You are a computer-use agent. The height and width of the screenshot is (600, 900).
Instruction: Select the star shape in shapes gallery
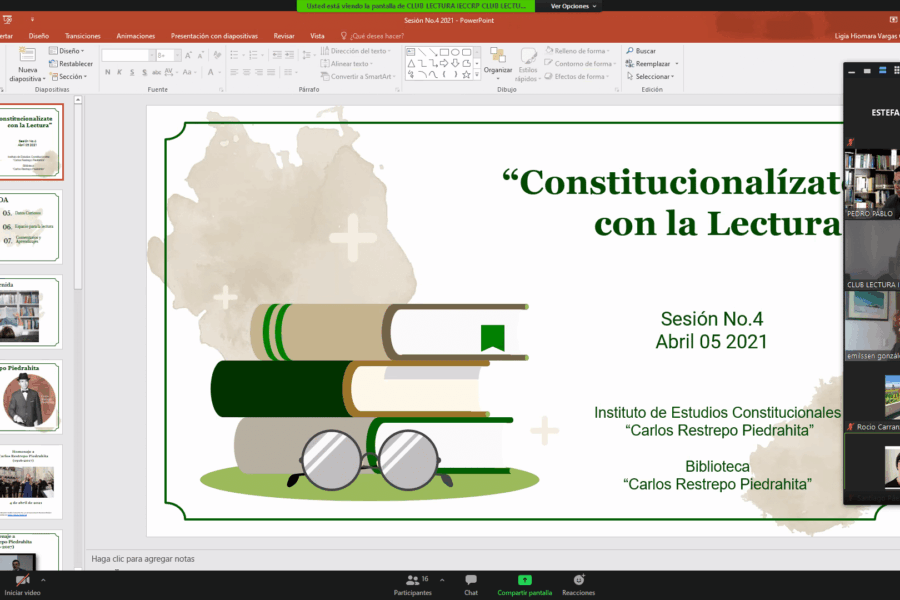click(468, 74)
